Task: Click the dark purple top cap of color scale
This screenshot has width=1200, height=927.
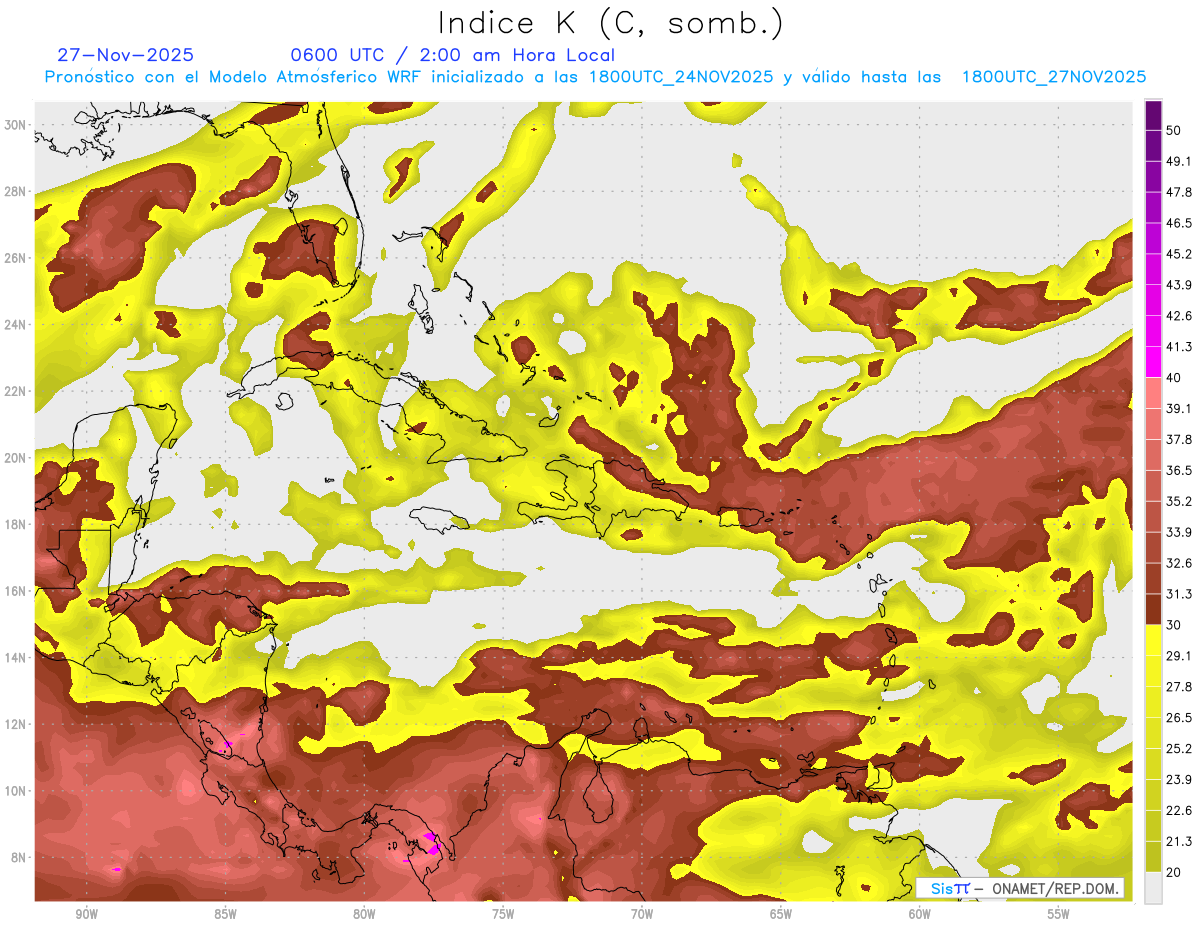Action: tap(1153, 114)
